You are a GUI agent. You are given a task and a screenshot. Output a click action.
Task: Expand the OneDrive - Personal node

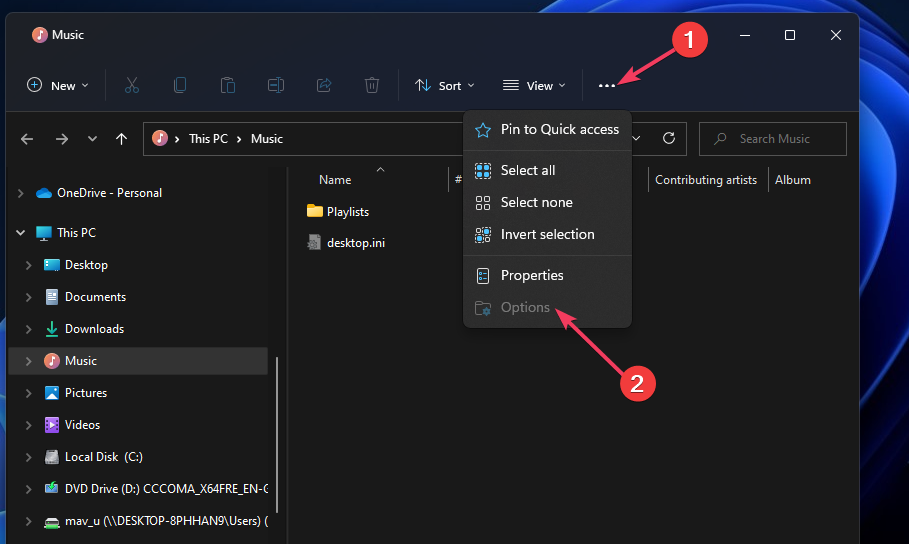point(21,193)
